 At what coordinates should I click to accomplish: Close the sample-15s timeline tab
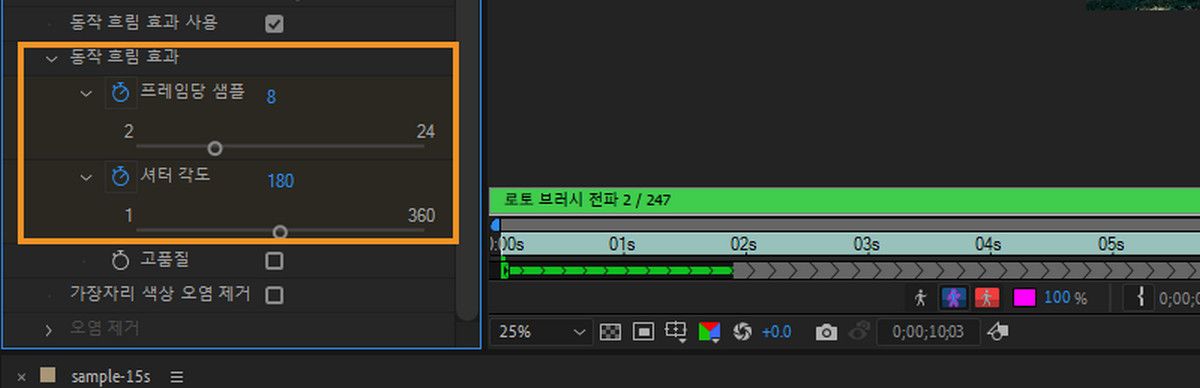[21, 377]
